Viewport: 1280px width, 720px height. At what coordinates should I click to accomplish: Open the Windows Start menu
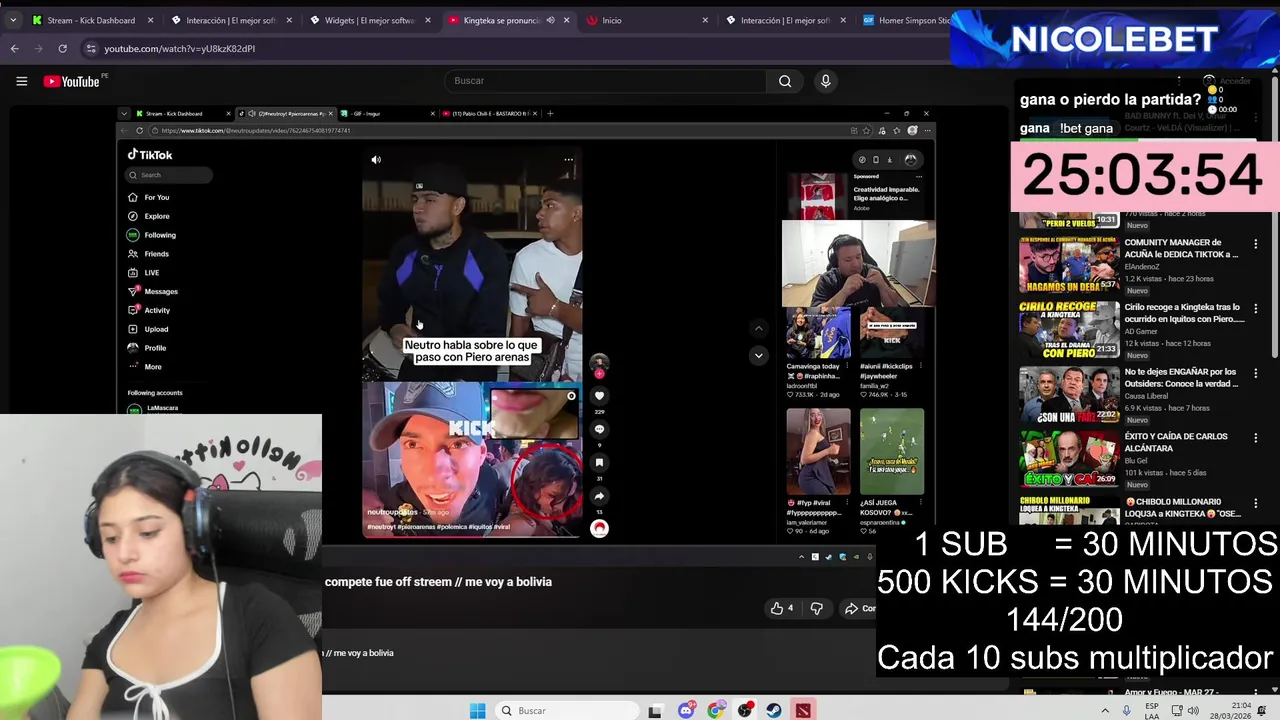click(x=478, y=711)
